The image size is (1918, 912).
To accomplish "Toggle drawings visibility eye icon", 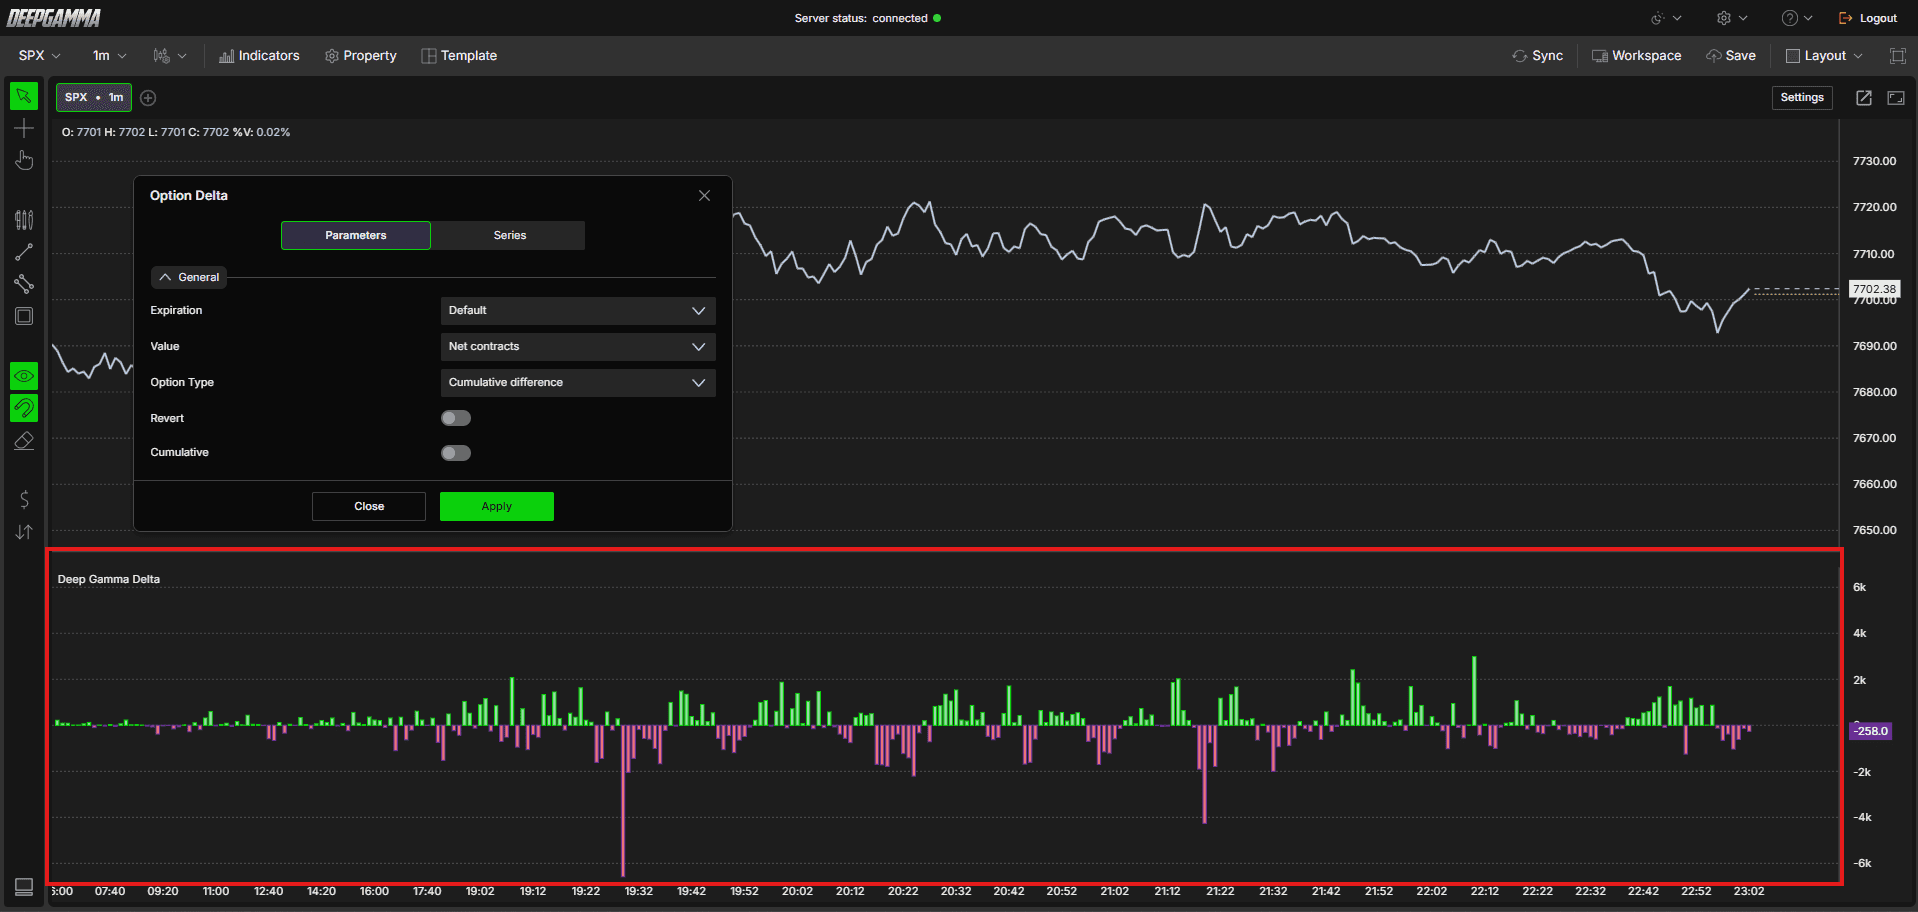I will (24, 376).
